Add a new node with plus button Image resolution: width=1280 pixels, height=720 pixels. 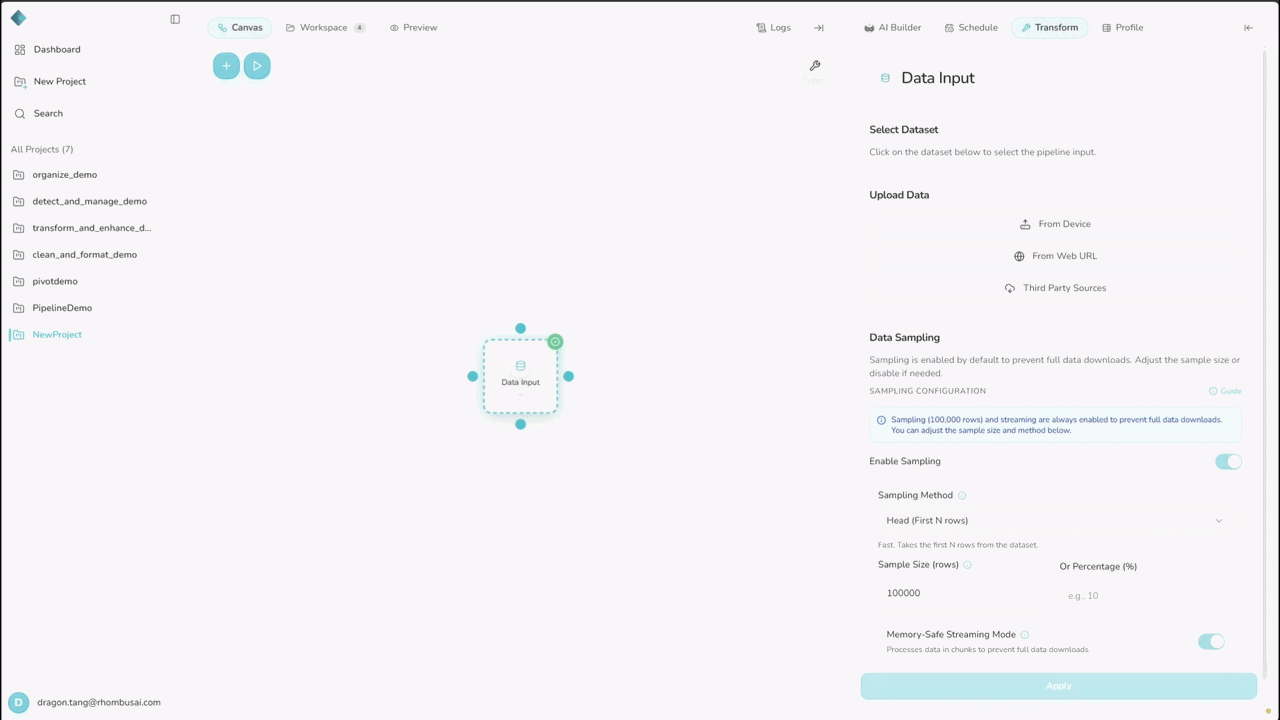tap(226, 66)
